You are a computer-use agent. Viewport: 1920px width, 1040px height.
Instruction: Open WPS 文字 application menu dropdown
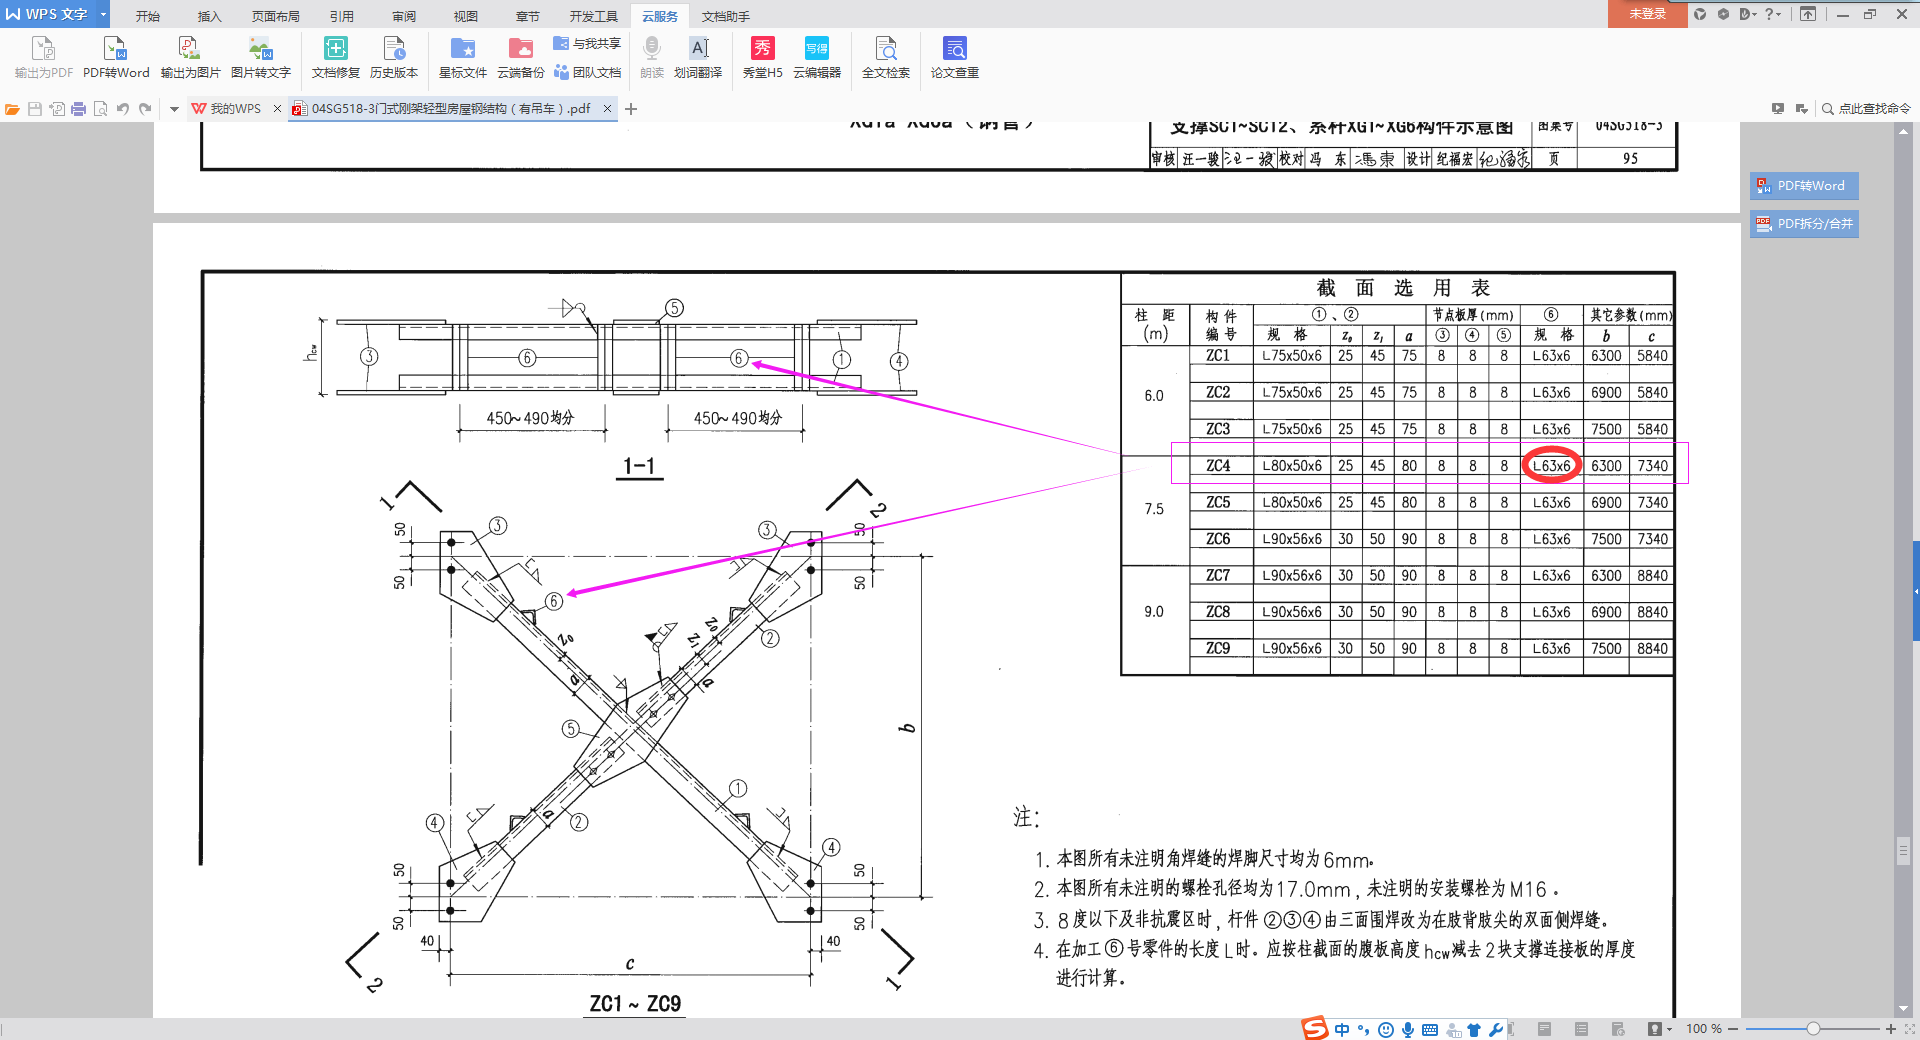click(x=102, y=14)
